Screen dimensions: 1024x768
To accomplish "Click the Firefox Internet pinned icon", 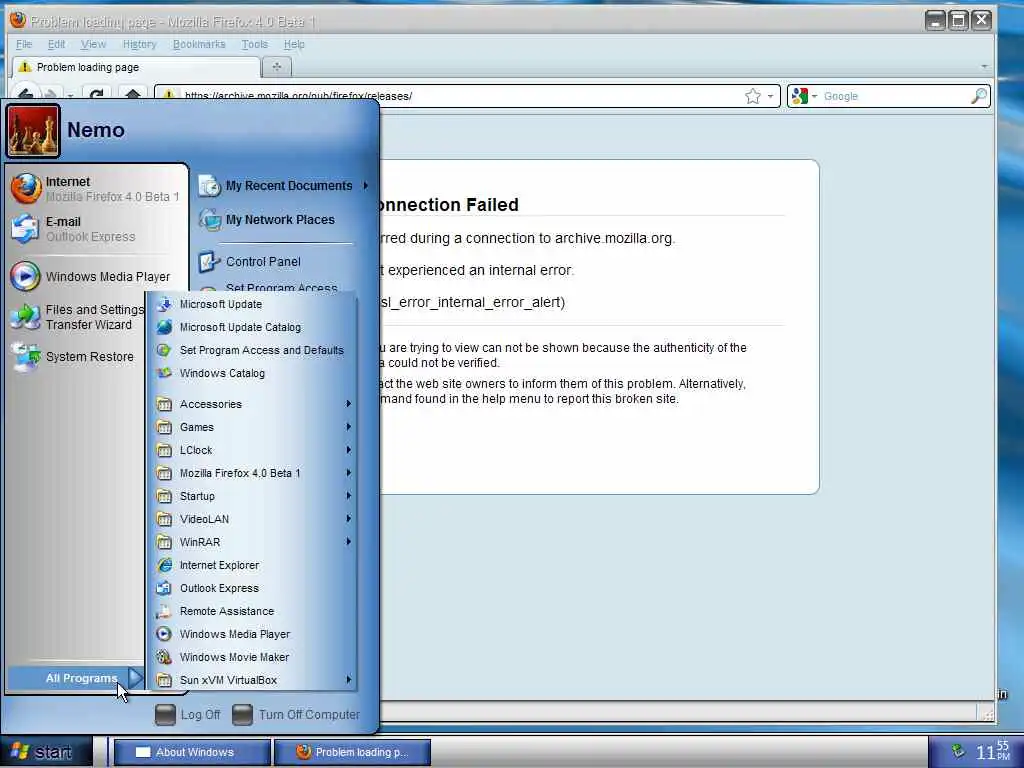I will point(26,189).
